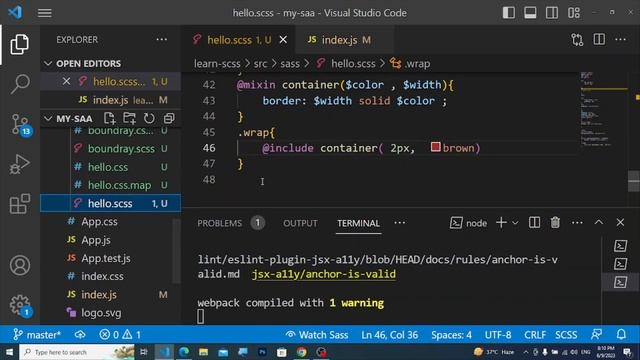This screenshot has width=640, height=360.
Task: Click the src breadcrumb folder
Action: click(260, 64)
